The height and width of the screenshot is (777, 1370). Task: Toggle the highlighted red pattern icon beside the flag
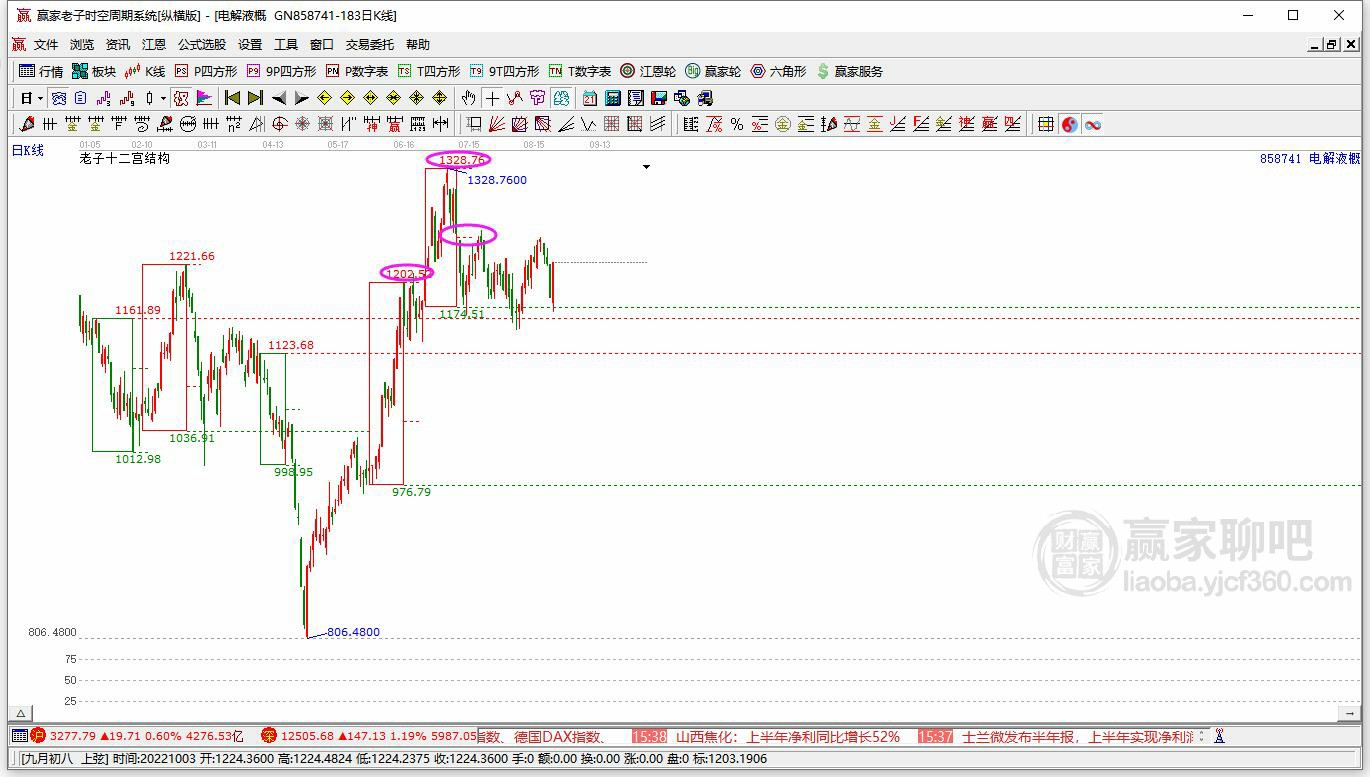pyautogui.click(x=181, y=98)
